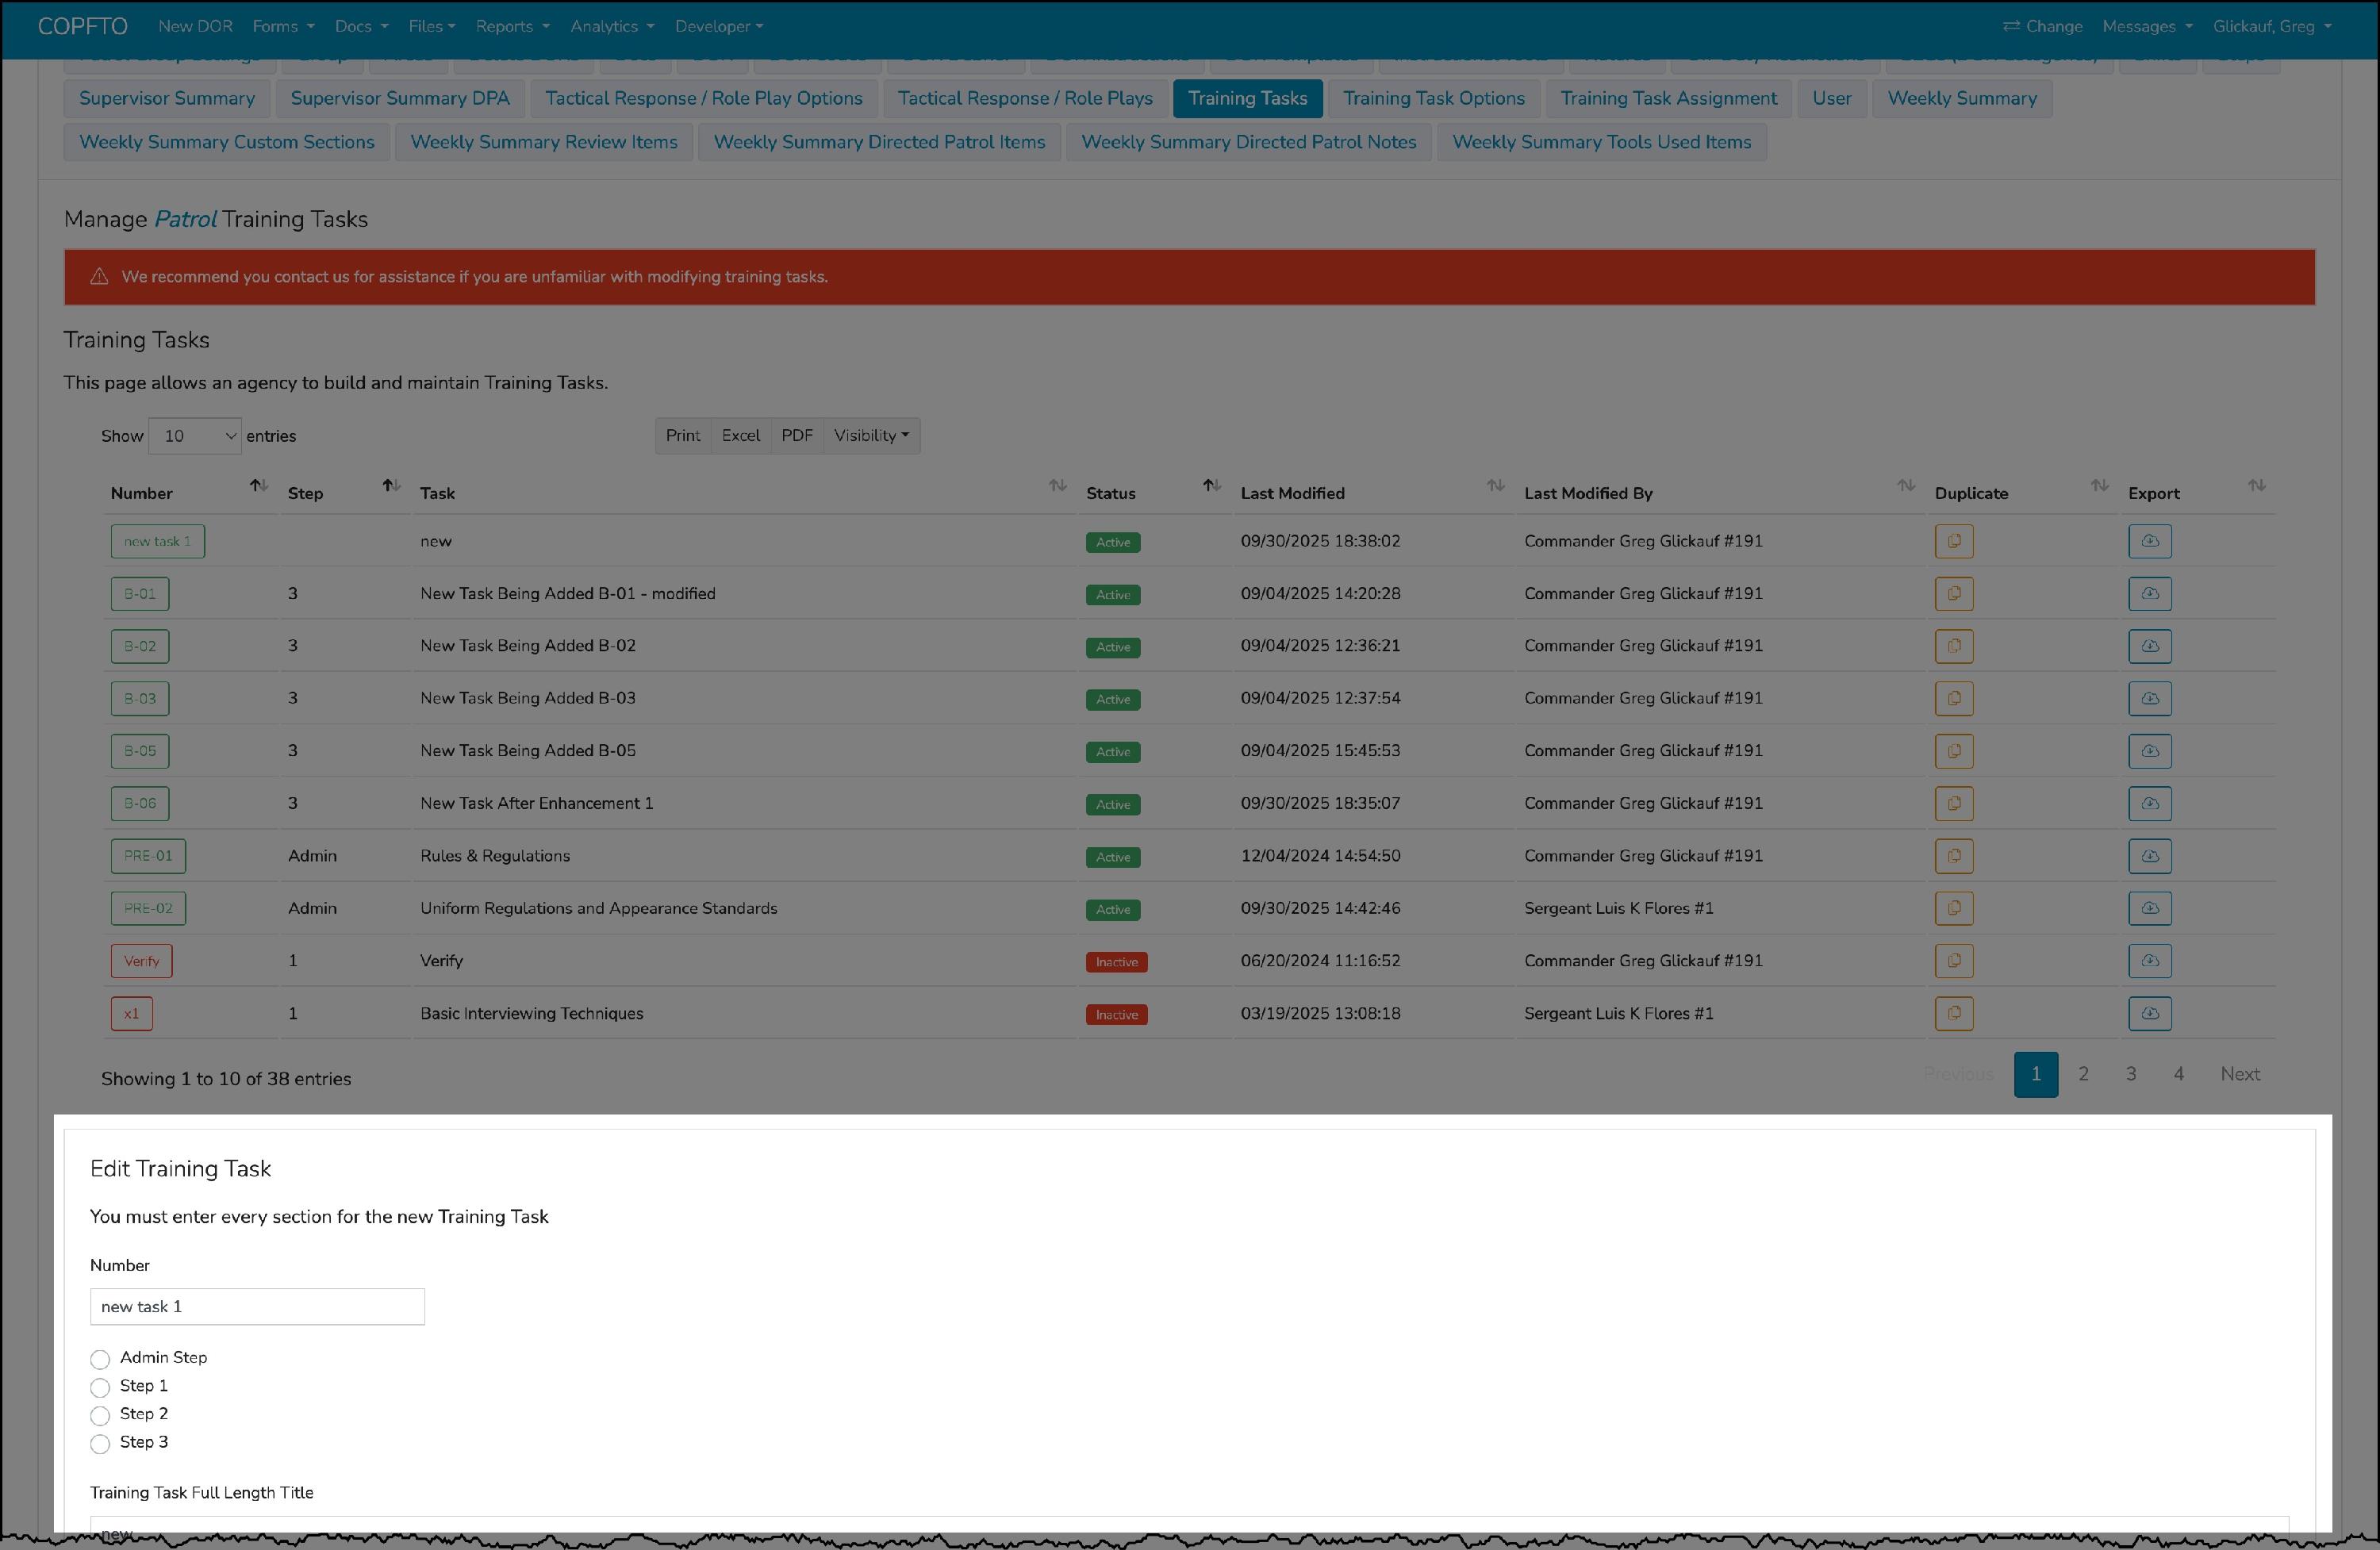Click duplicate icon for task B-01

pyautogui.click(x=1953, y=594)
